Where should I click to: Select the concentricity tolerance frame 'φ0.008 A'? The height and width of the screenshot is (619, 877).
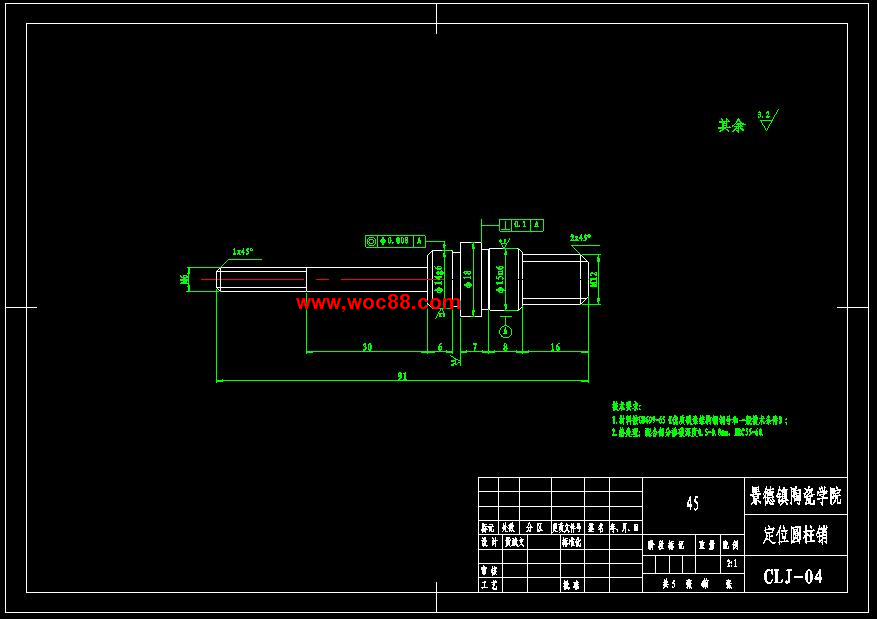pyautogui.click(x=395, y=241)
